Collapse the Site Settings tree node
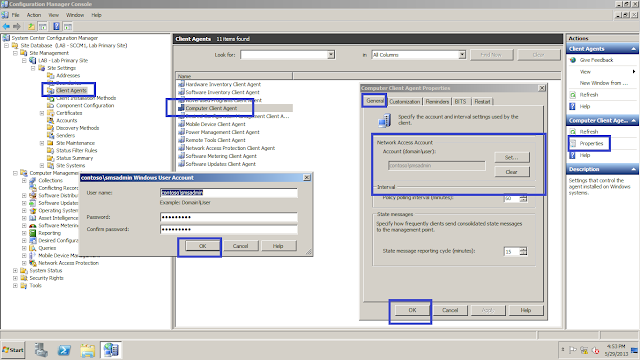The width and height of the screenshot is (640, 360). click(33, 68)
